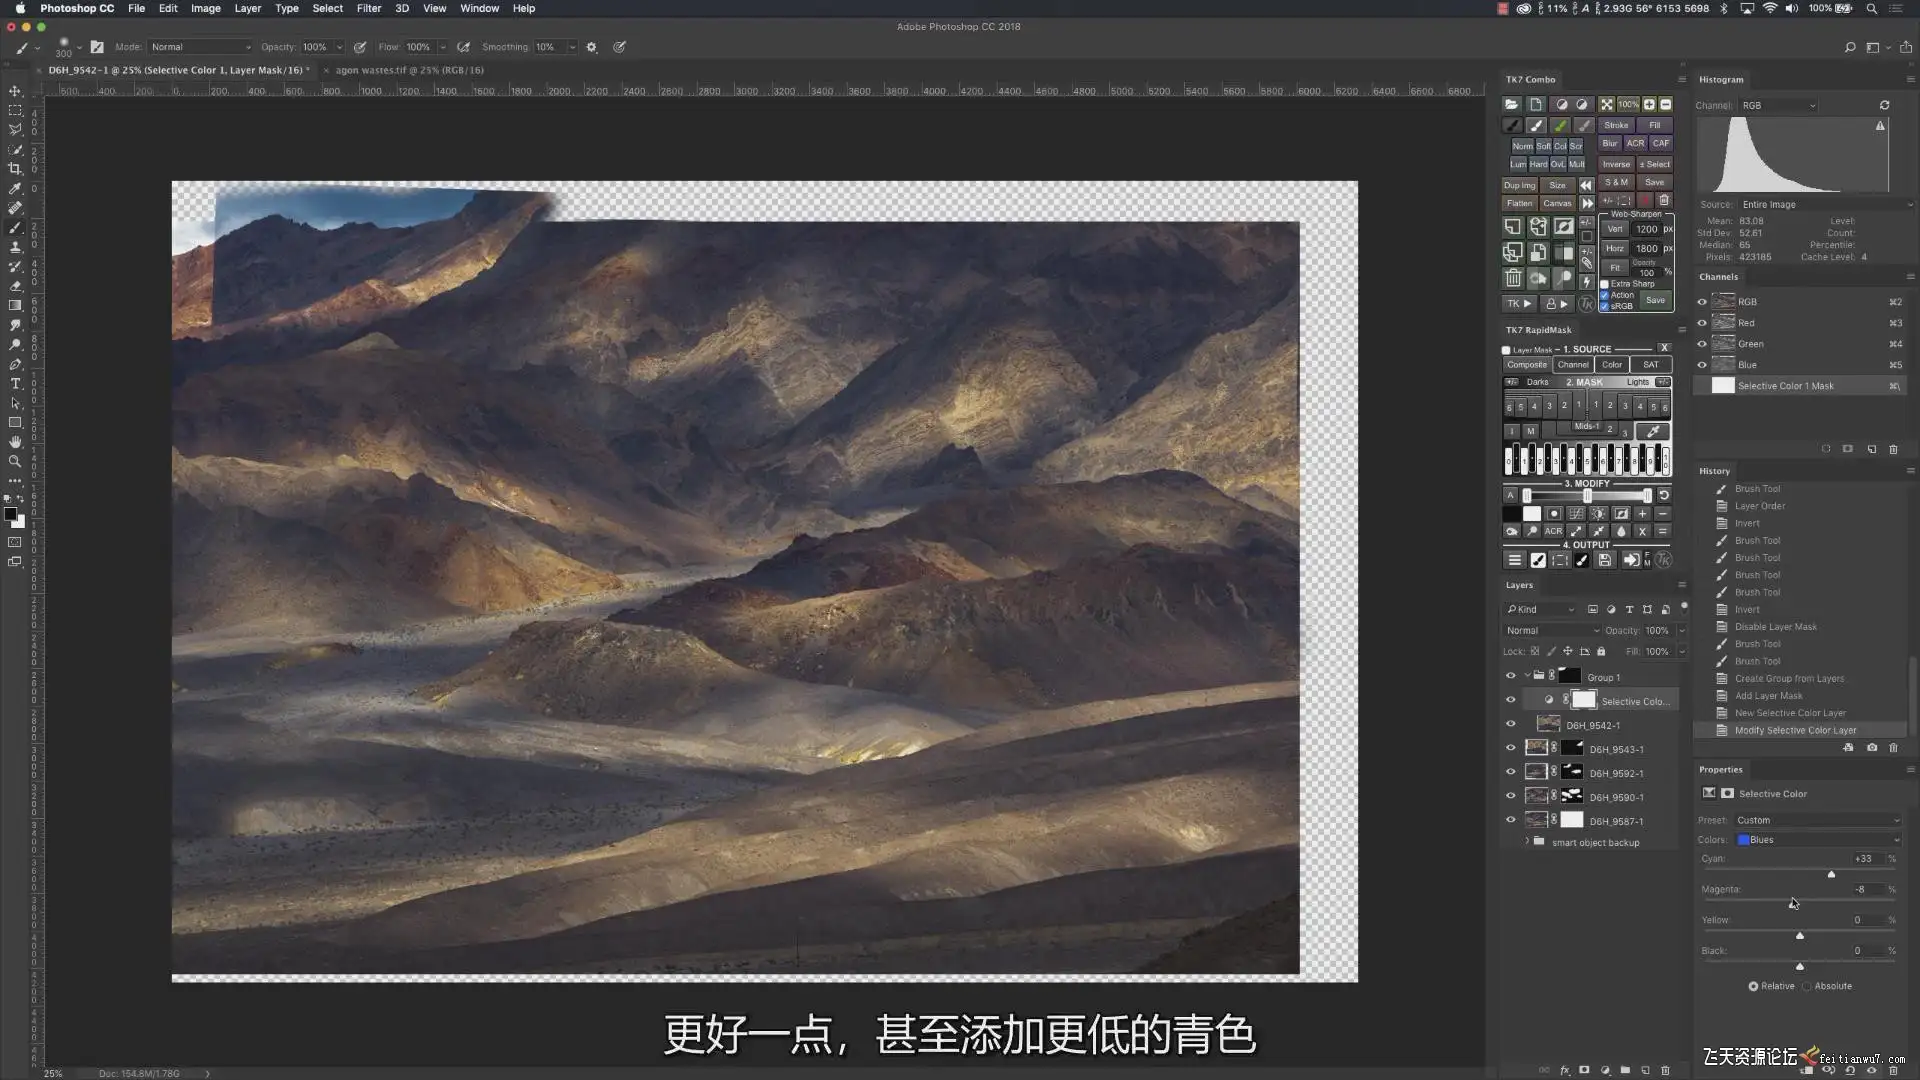Switch to the agon wastes.tif document tab
The width and height of the screenshot is (1920, 1080).
click(408, 70)
